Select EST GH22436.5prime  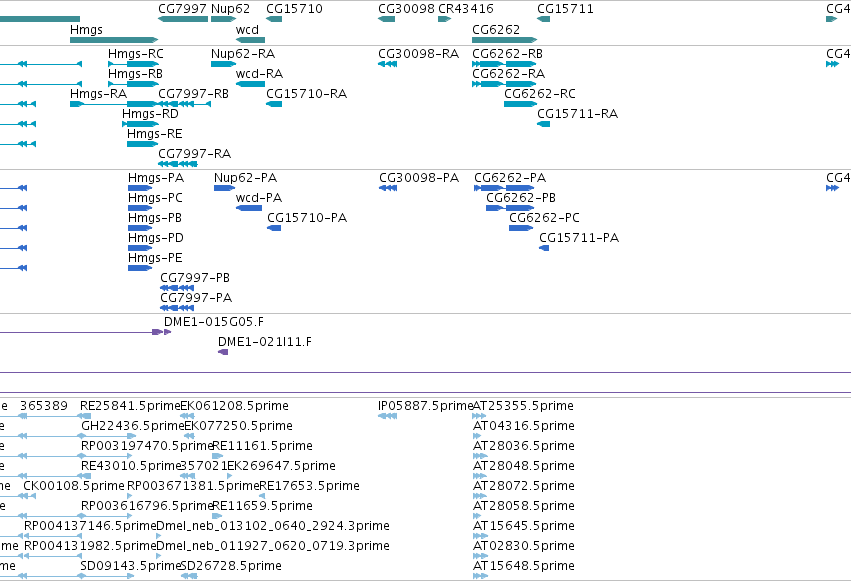133,426
